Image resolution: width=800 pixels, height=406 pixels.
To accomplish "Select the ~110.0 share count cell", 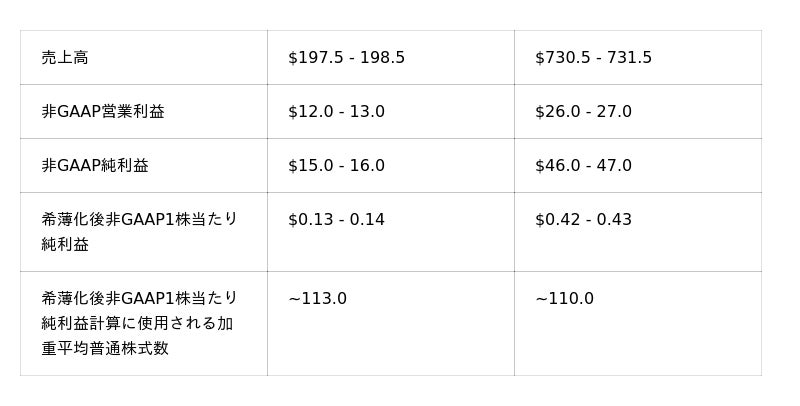I will point(564,299).
